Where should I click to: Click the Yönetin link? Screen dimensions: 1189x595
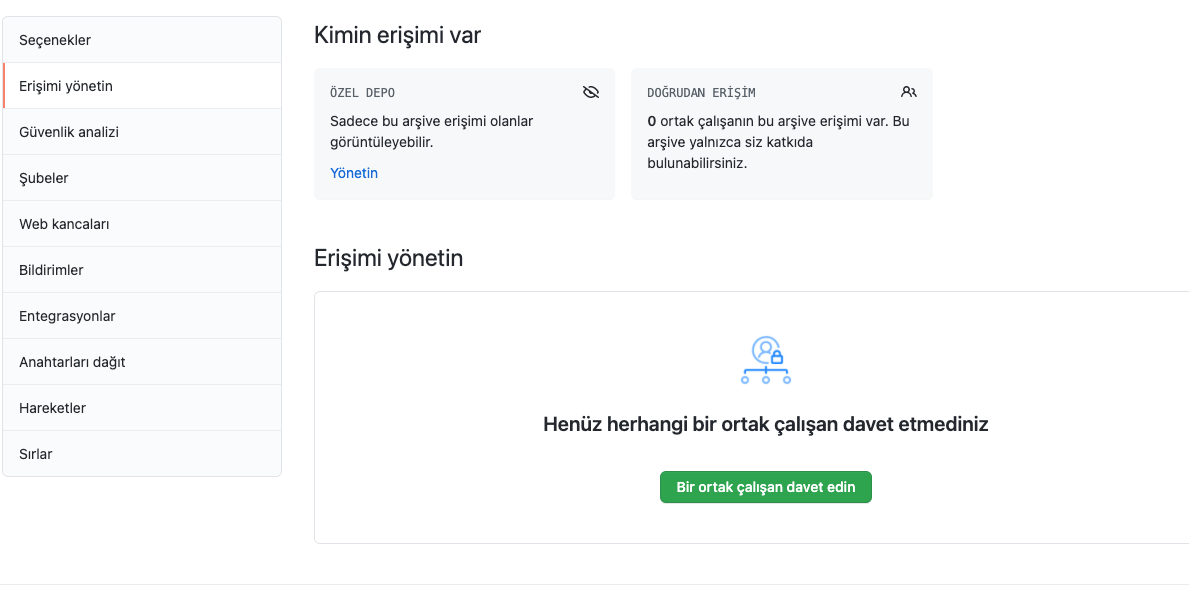tap(354, 173)
